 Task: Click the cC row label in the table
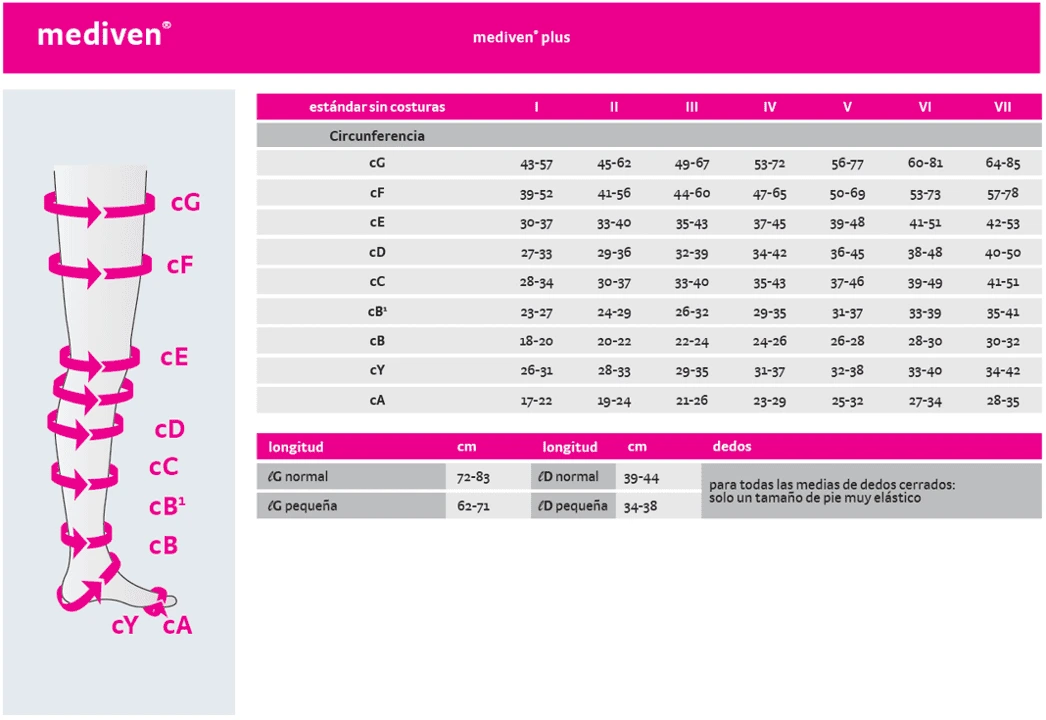[x=377, y=282]
